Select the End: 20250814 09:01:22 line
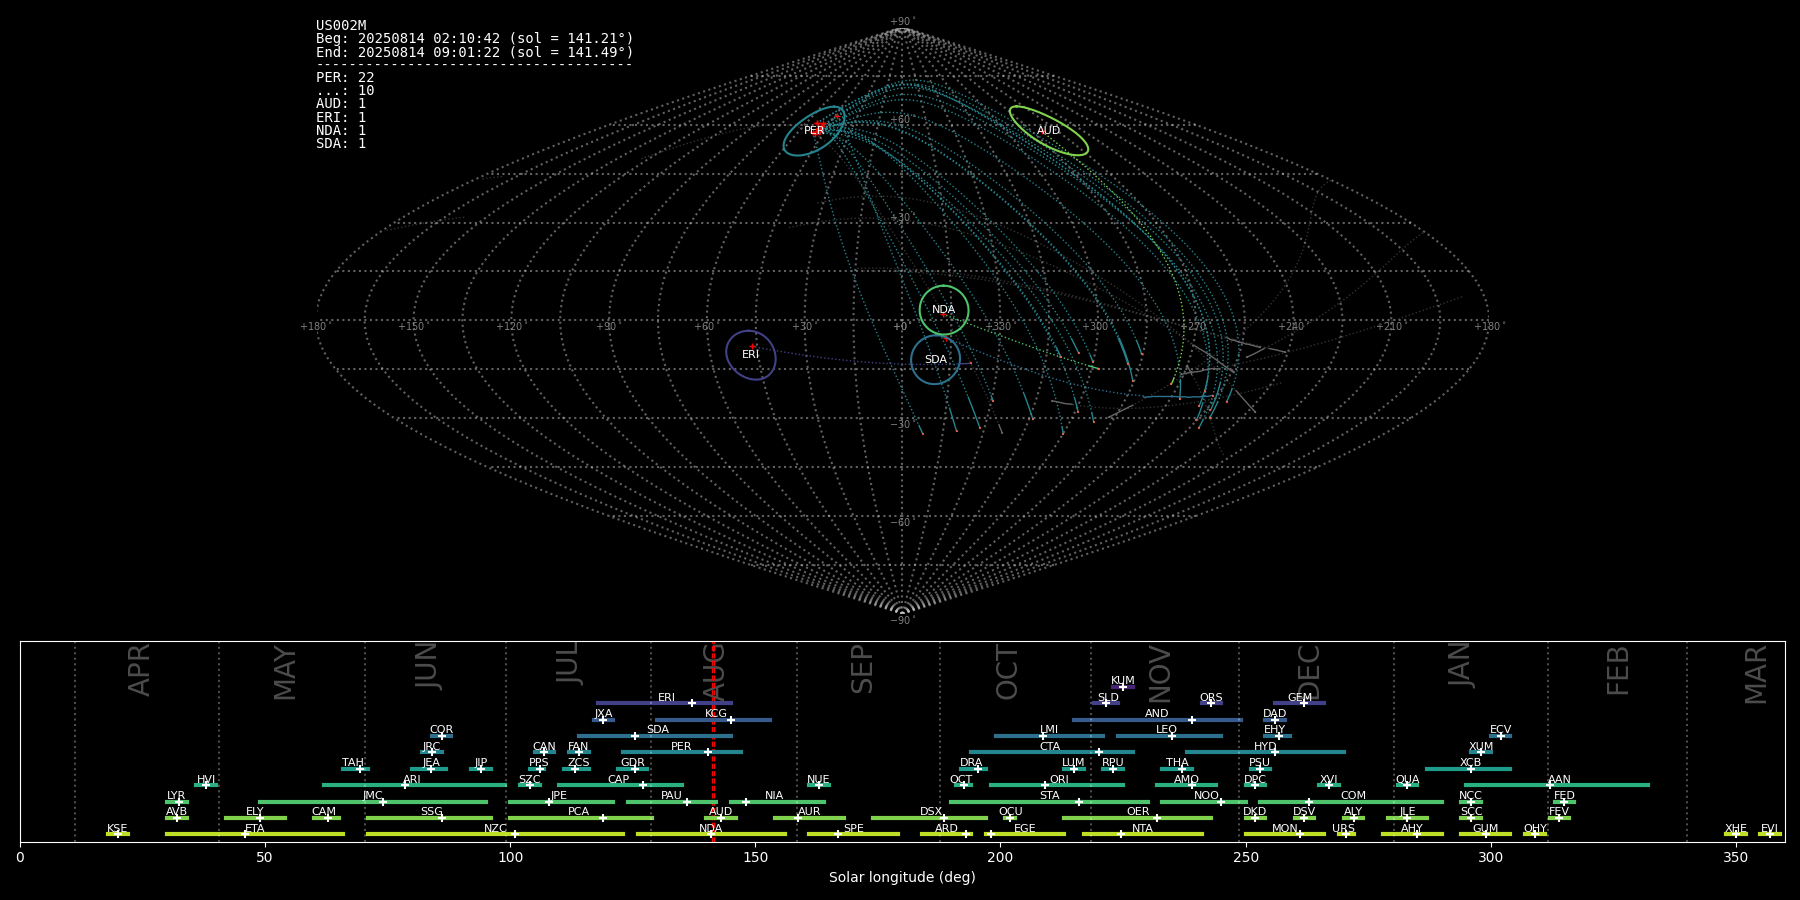The image size is (1800, 900). 475,52
